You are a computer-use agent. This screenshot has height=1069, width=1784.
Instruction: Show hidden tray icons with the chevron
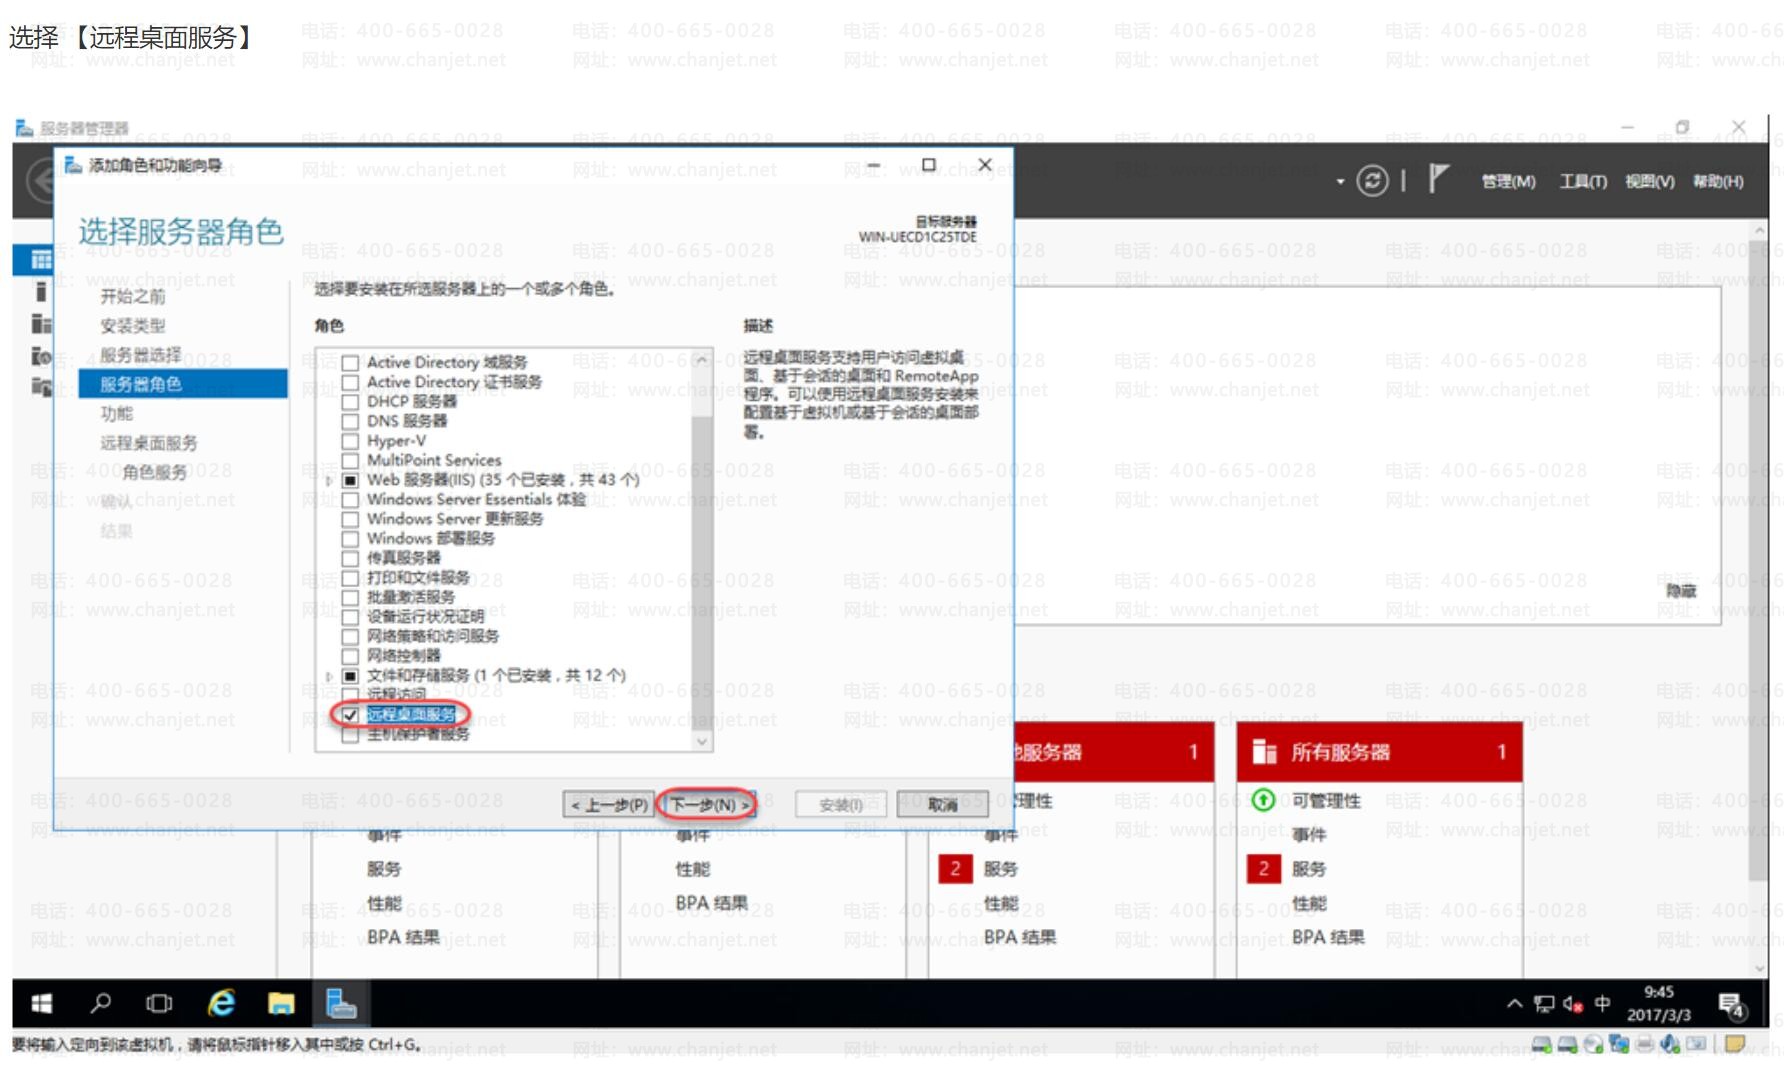pos(1514,1004)
